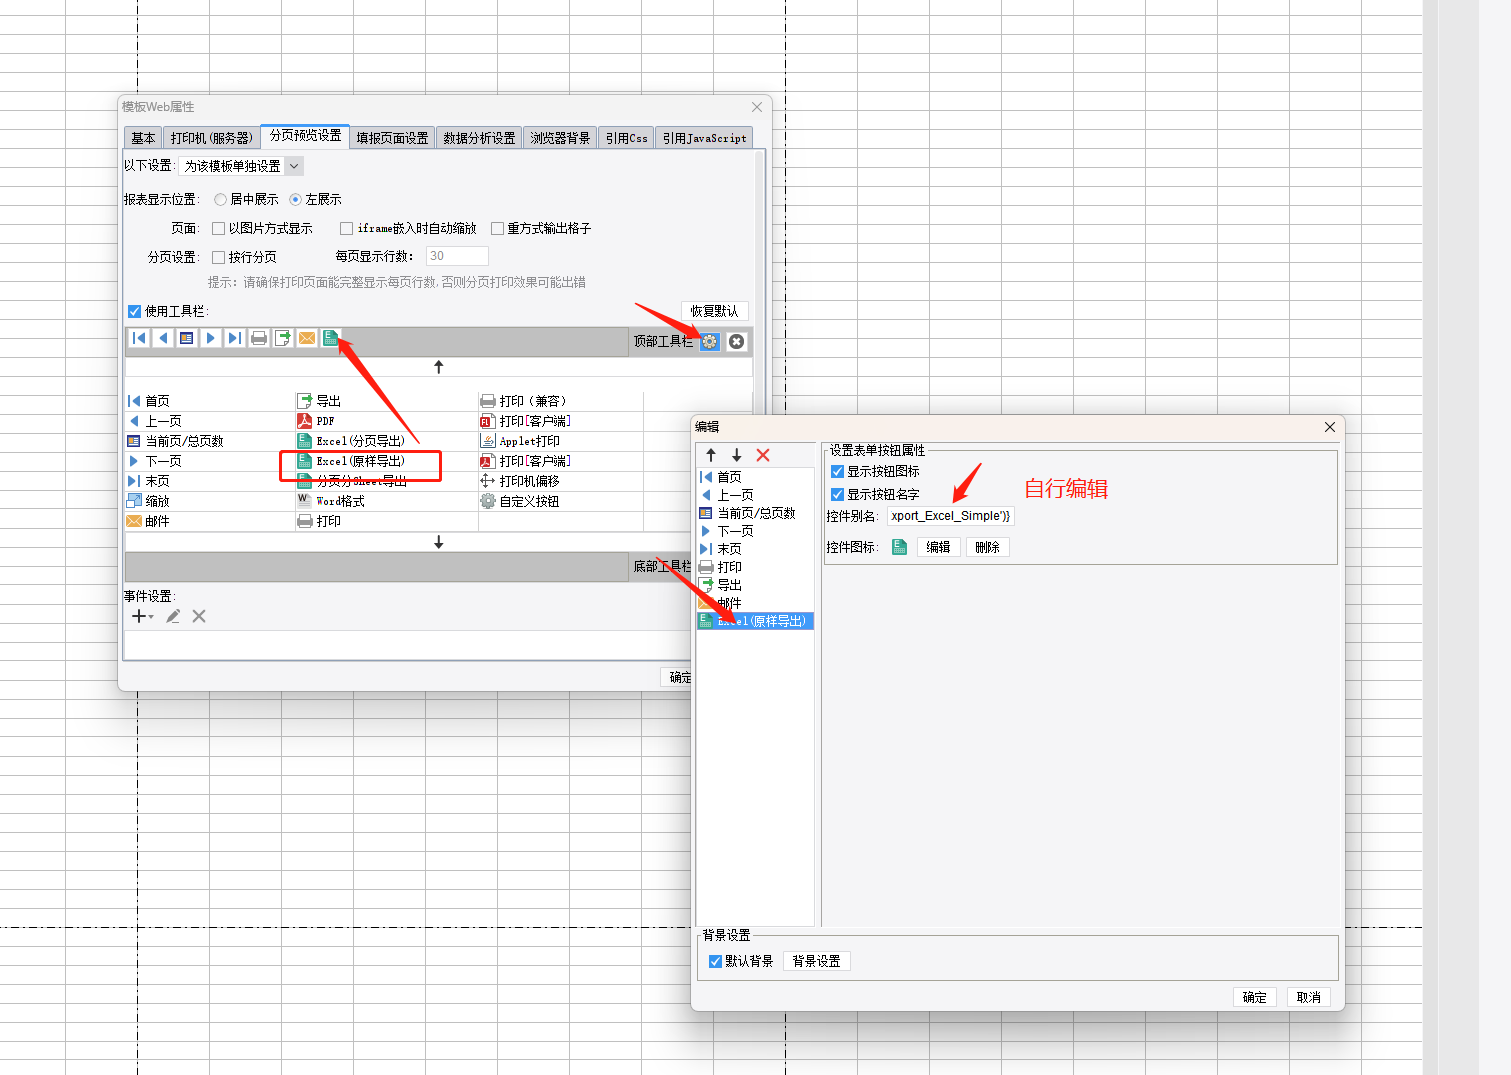
Task: Select 末页 item in 编辑 dialog list
Action: (x=755, y=549)
